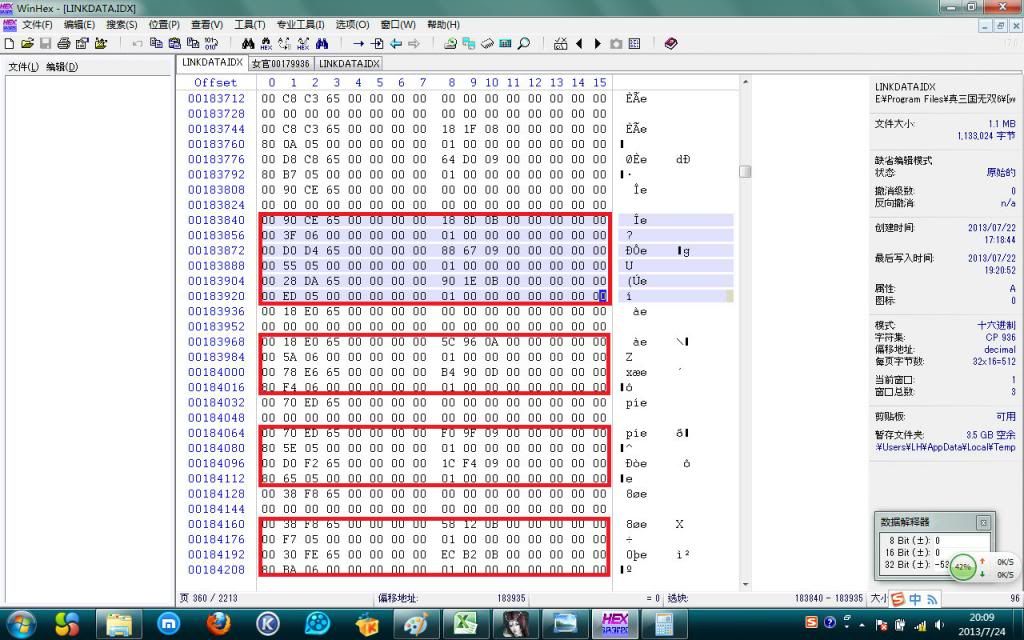Click the Open file folder icon
This screenshot has width=1024, height=640.
point(27,44)
